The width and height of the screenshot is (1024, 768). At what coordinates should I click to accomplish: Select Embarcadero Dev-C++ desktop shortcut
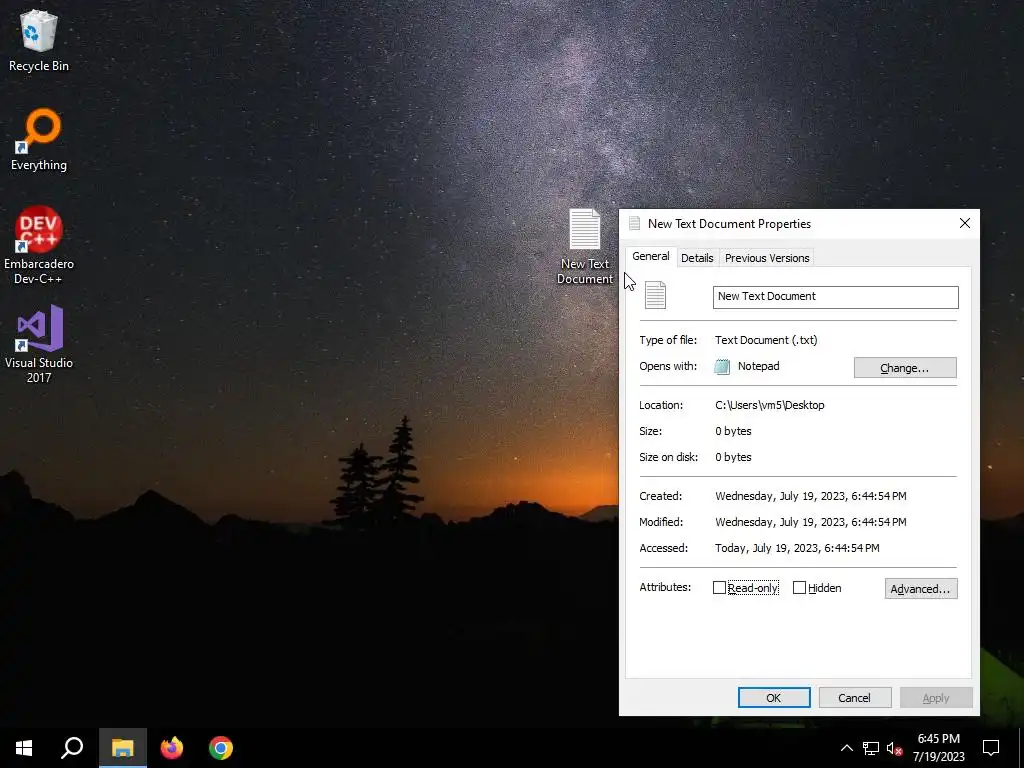click(x=39, y=245)
